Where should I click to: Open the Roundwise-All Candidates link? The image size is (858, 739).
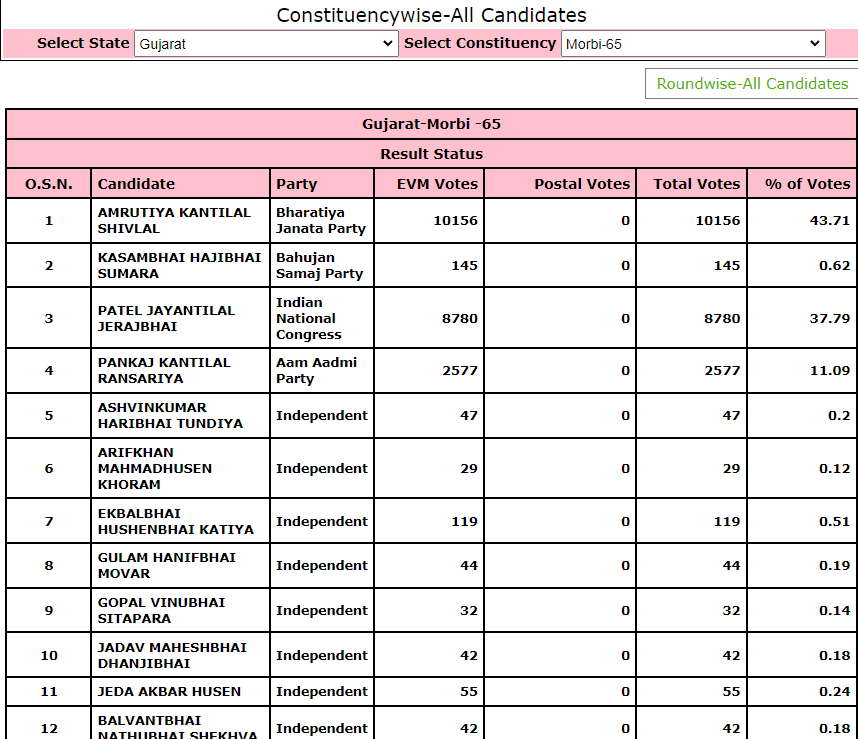point(752,84)
